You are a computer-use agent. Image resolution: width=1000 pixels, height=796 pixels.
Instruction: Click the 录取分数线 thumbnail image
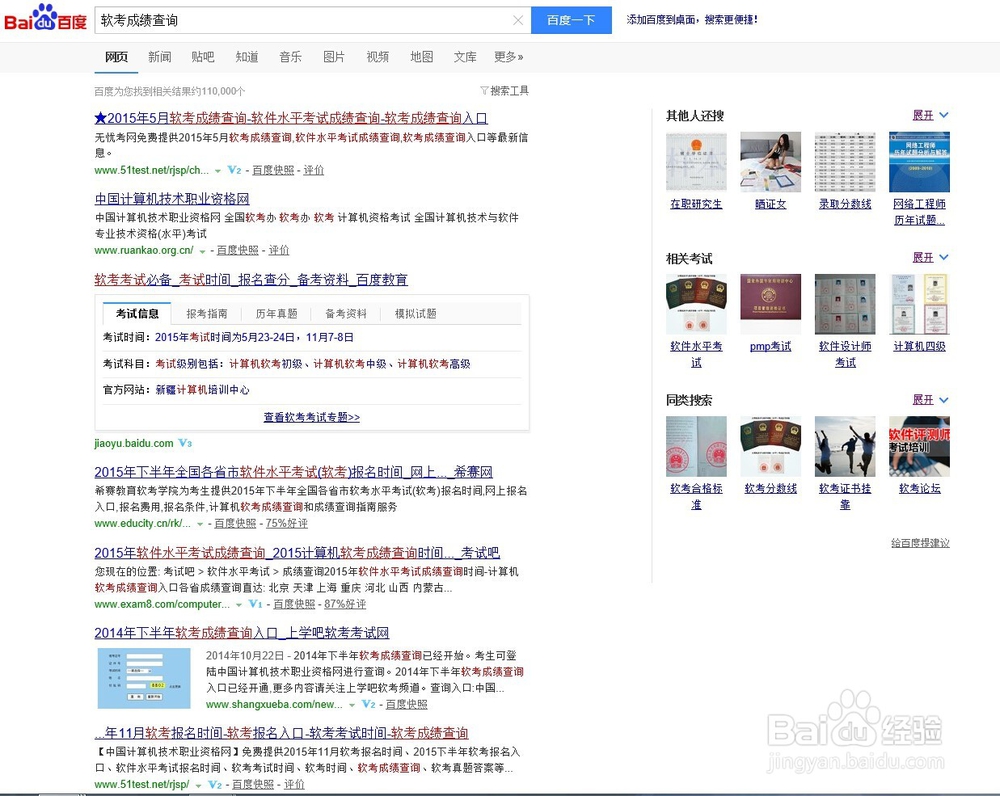(x=845, y=162)
